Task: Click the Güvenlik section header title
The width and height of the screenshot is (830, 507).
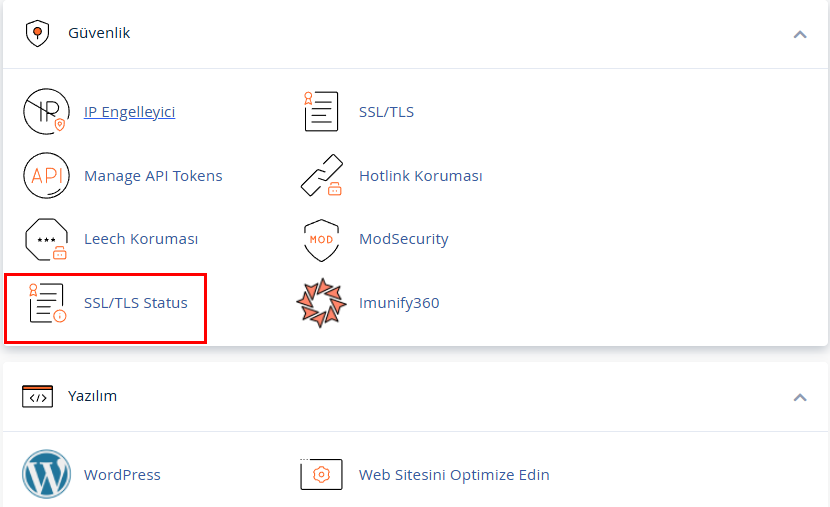Action: pyautogui.click(x=99, y=33)
